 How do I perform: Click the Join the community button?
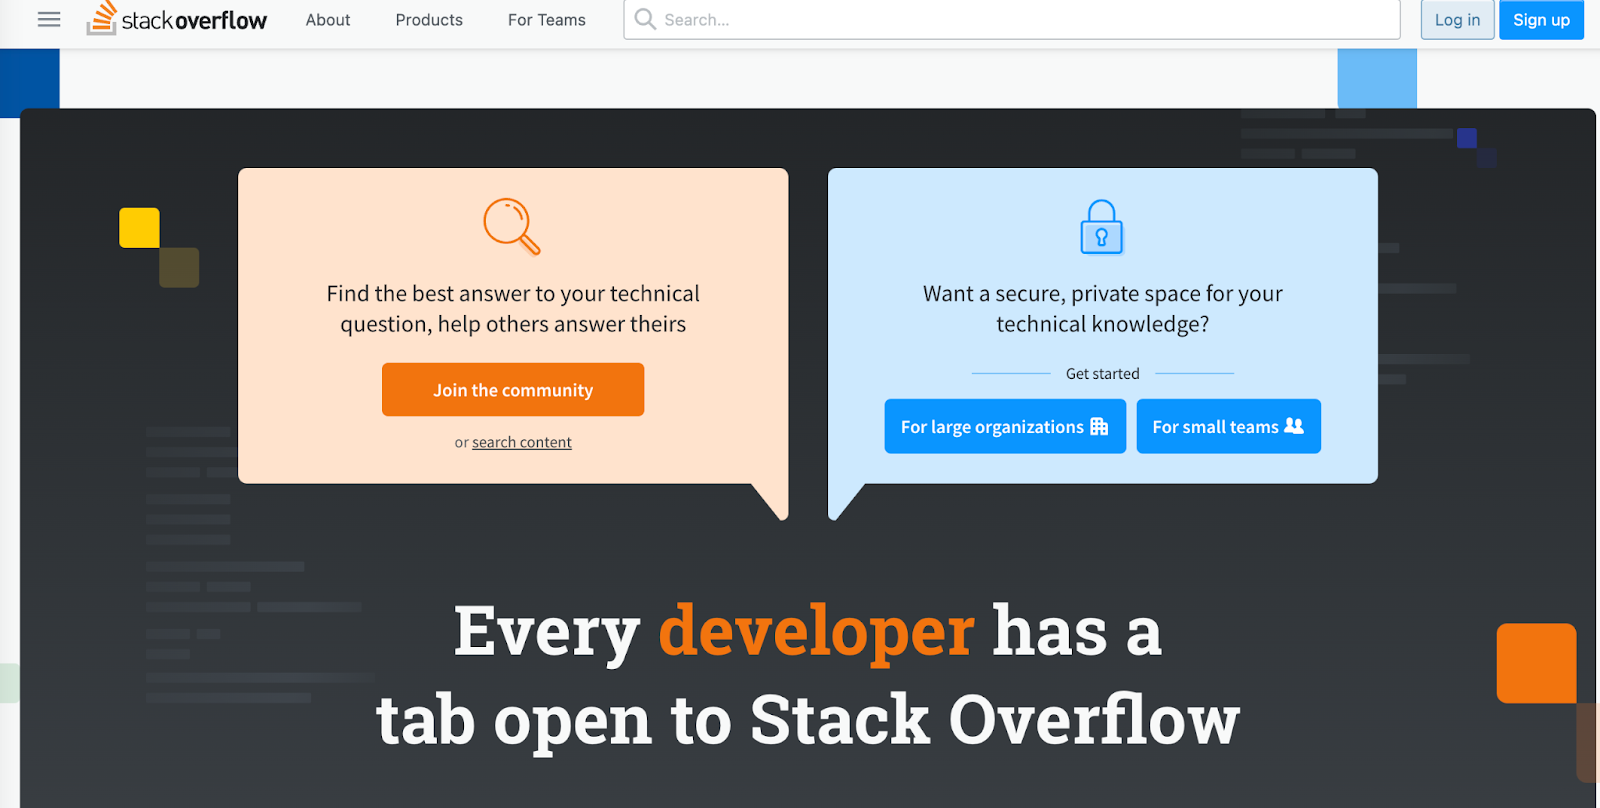tap(513, 390)
